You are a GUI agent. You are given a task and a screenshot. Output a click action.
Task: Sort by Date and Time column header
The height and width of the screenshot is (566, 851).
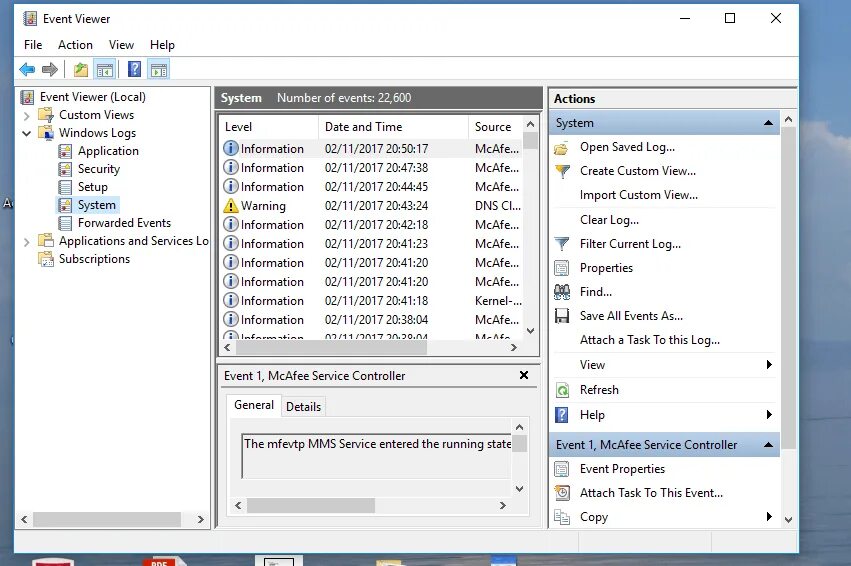(393, 127)
